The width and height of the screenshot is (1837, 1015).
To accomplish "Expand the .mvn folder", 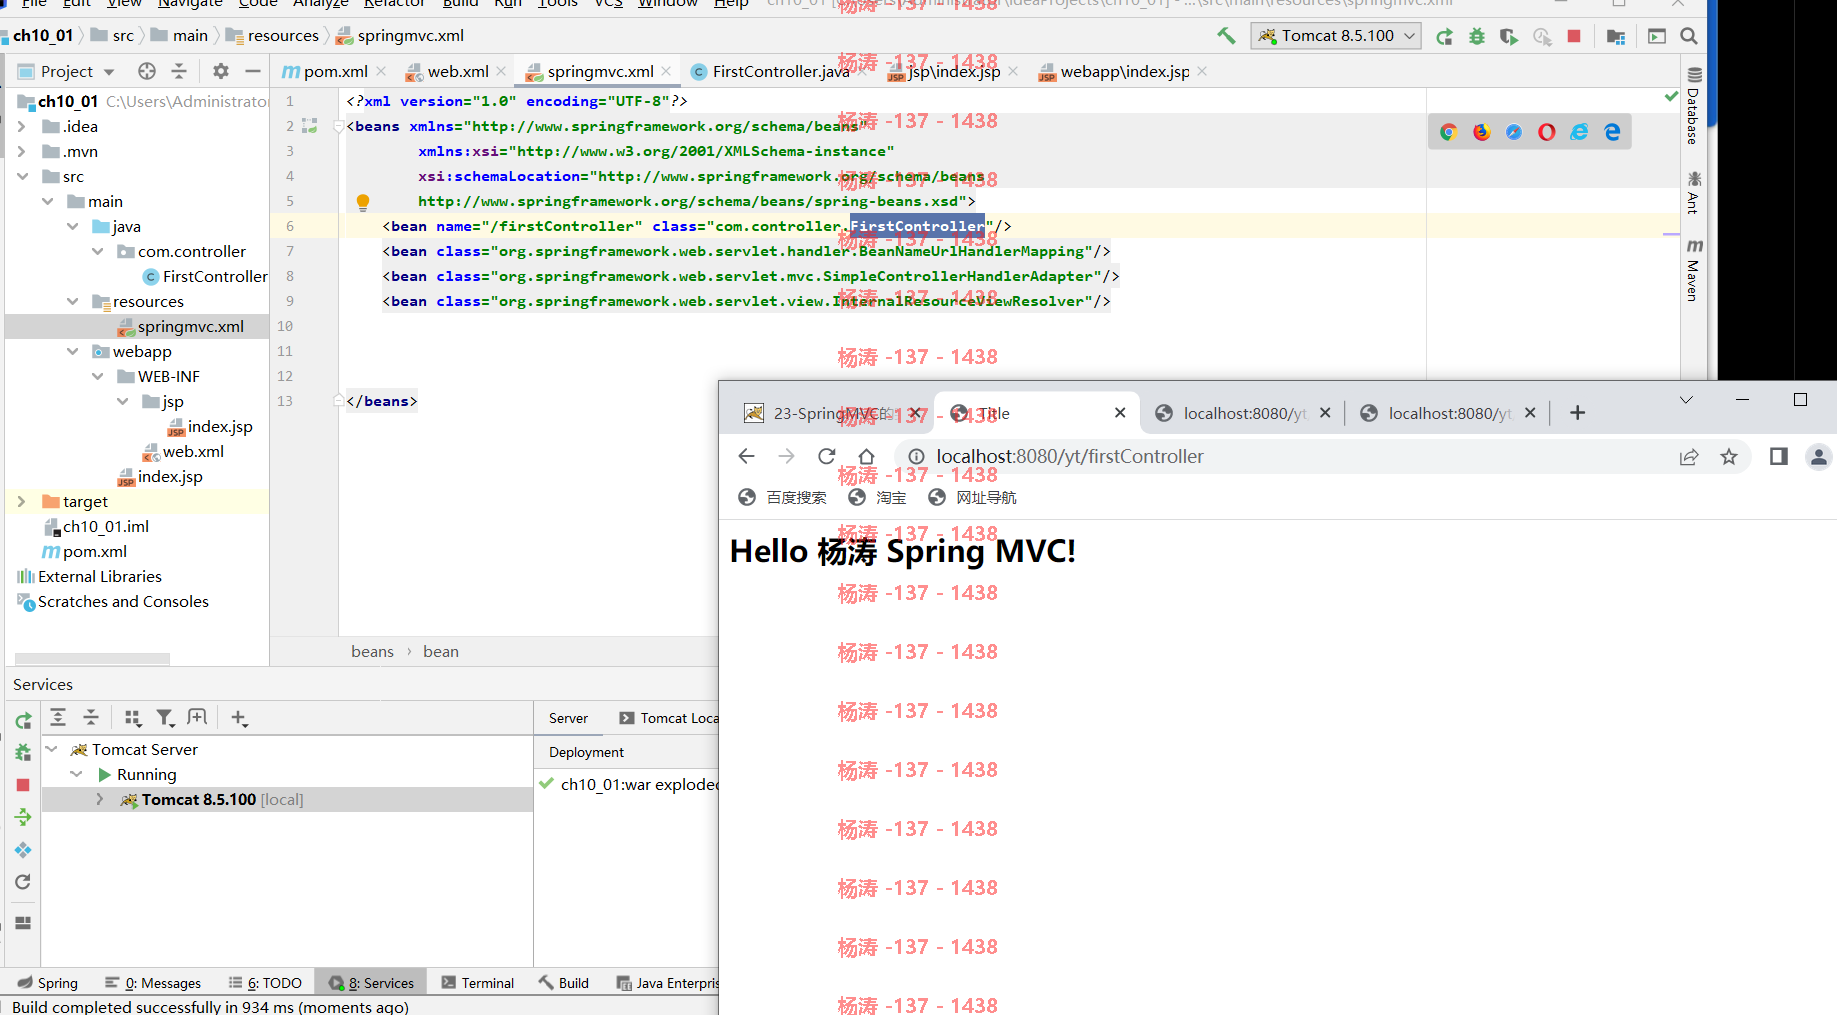I will [x=21, y=151].
